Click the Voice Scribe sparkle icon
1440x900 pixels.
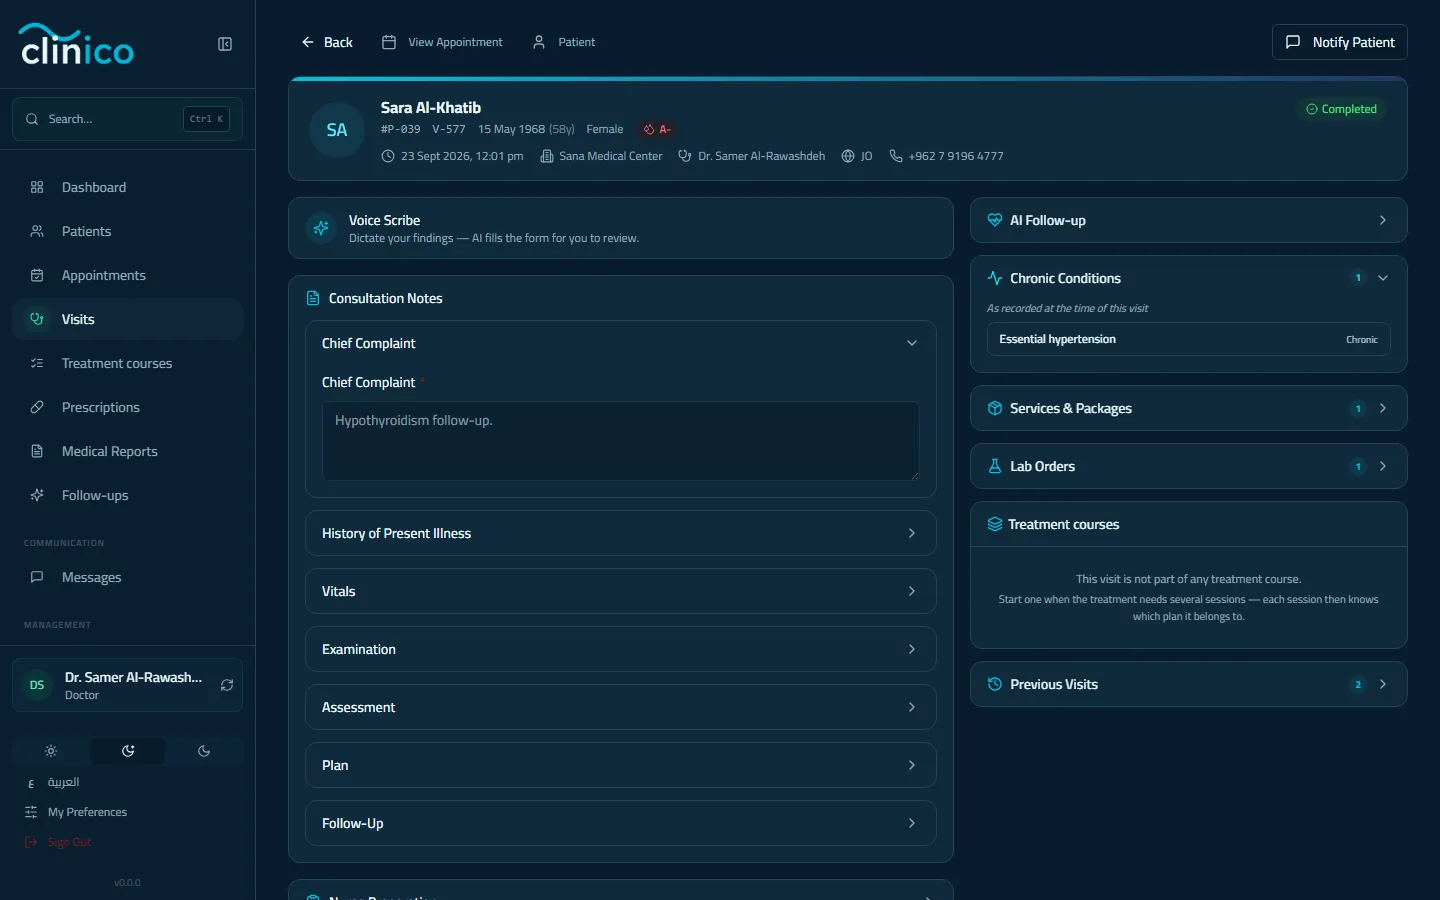pos(321,228)
